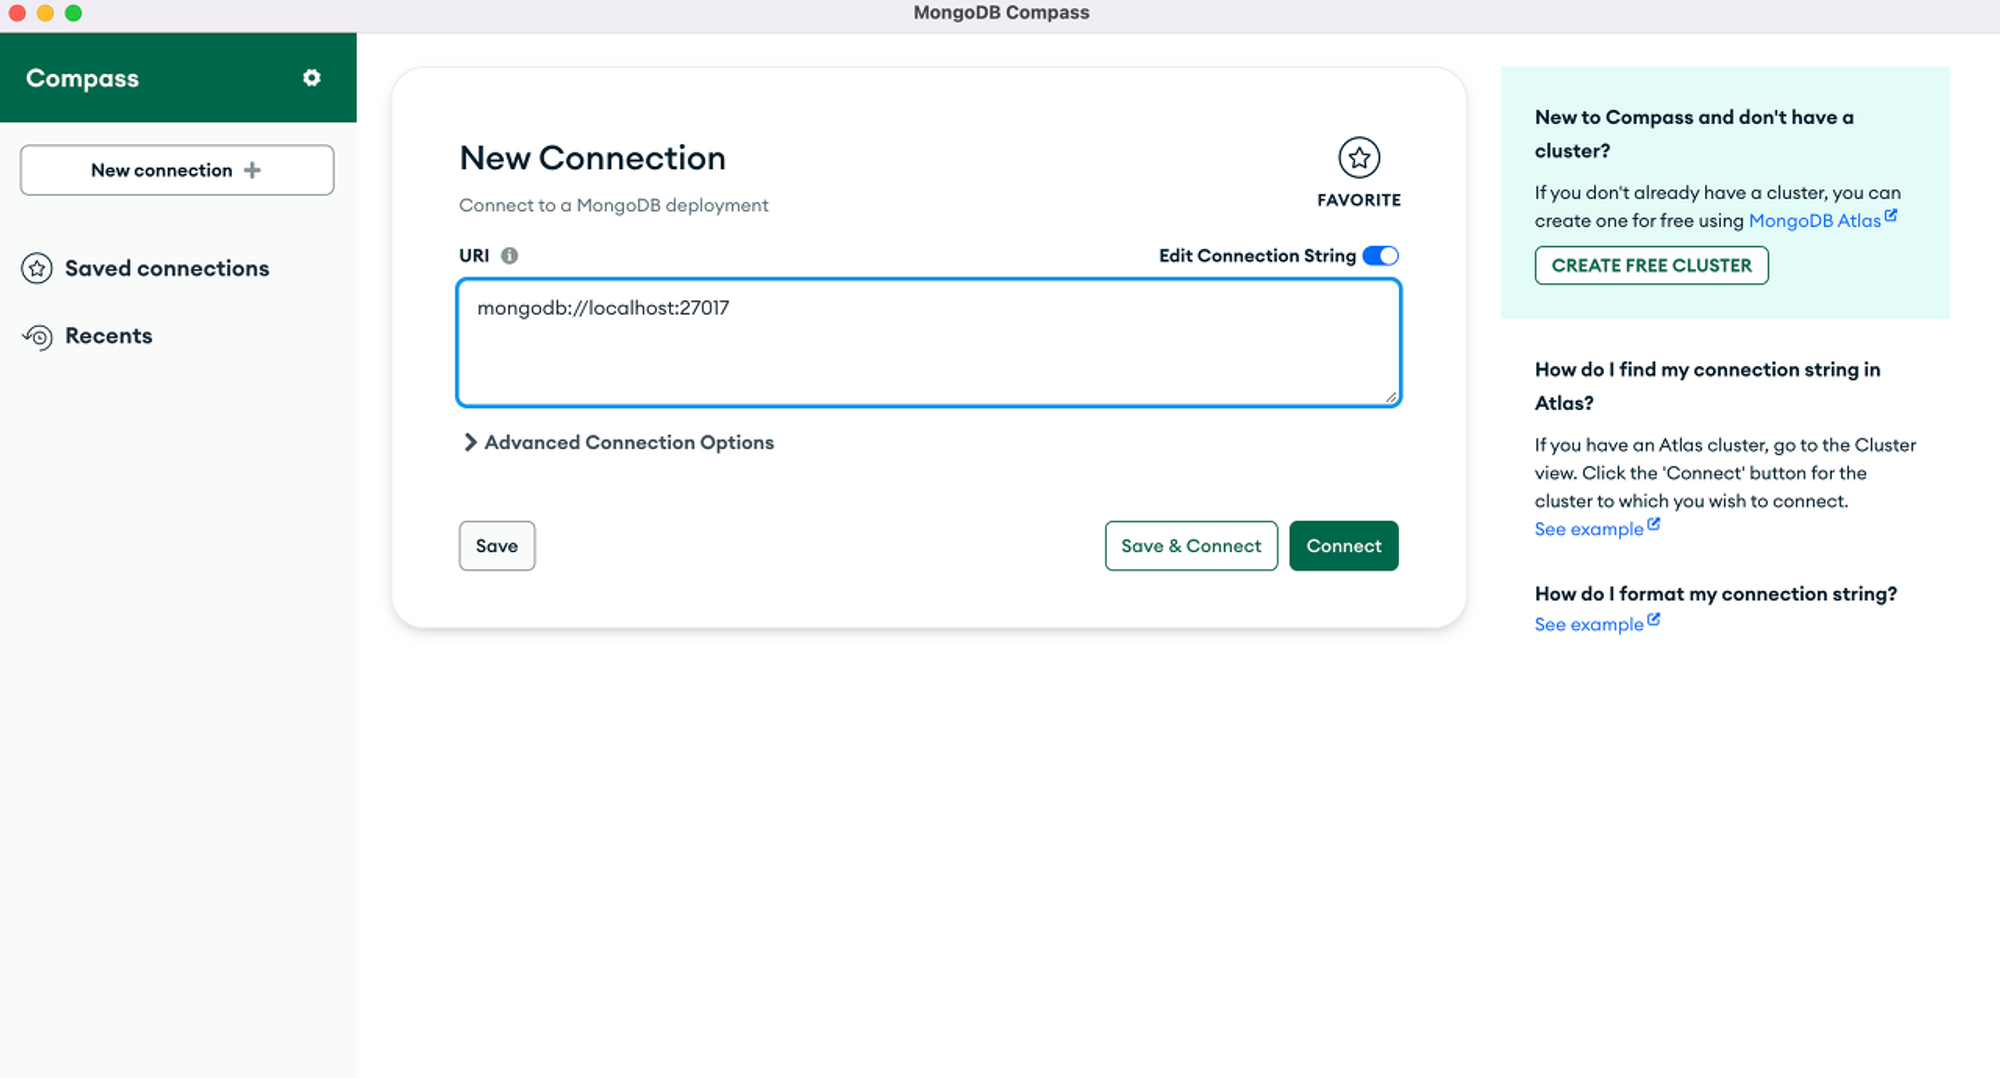
Task: Click the Create Free Cluster button
Action: click(x=1652, y=265)
